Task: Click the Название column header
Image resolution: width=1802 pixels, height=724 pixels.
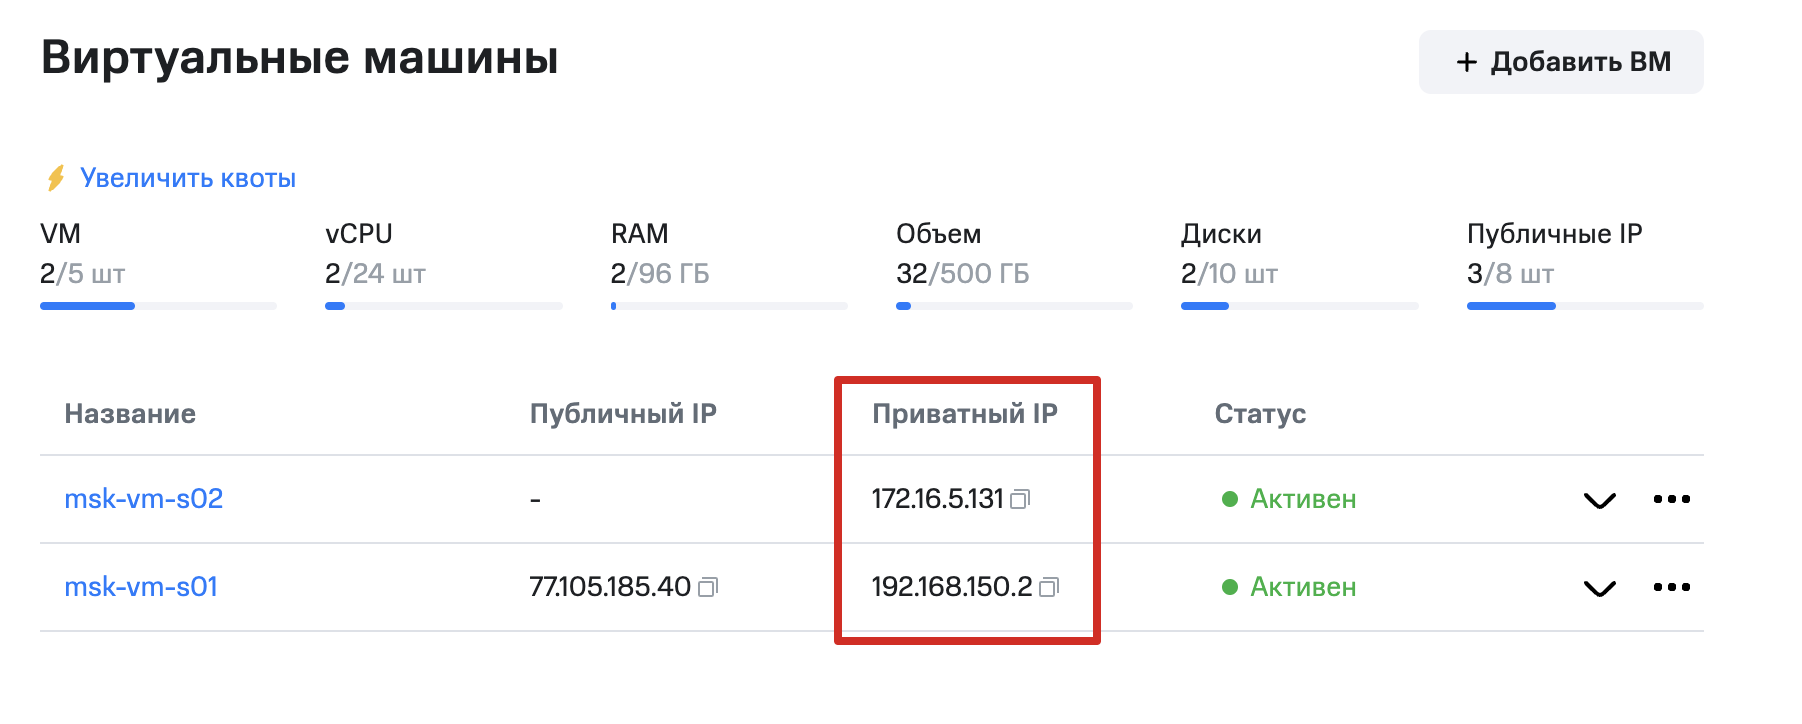Action: [x=130, y=414]
